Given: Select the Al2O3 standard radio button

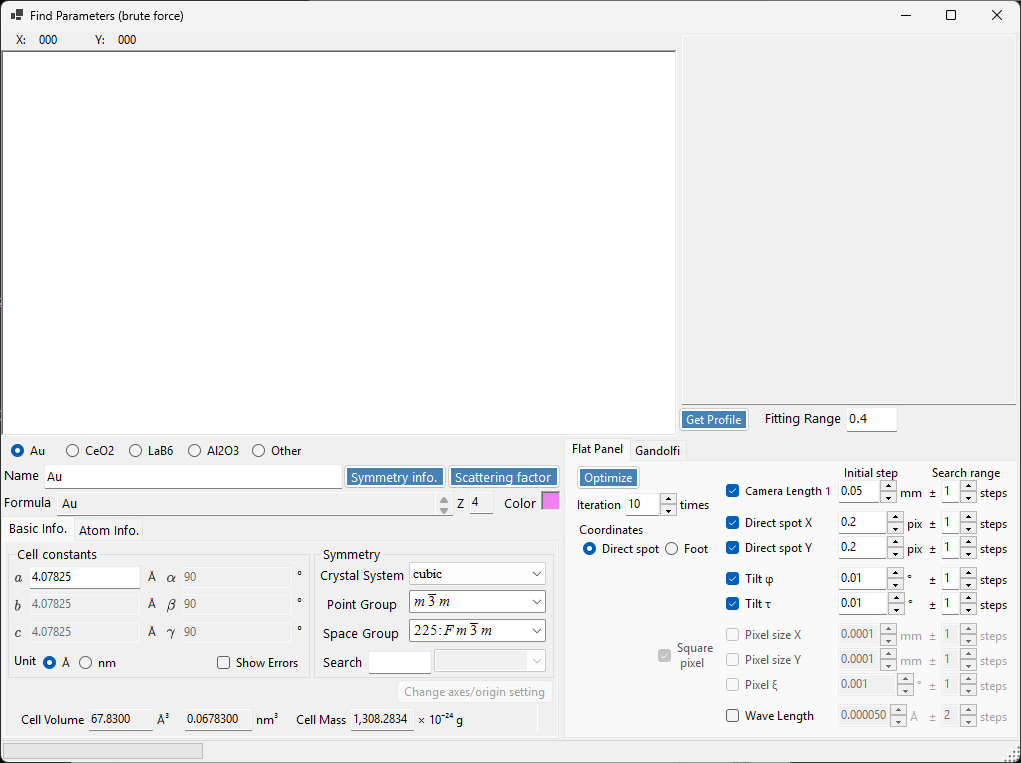Looking at the screenshot, I should pyautogui.click(x=194, y=451).
